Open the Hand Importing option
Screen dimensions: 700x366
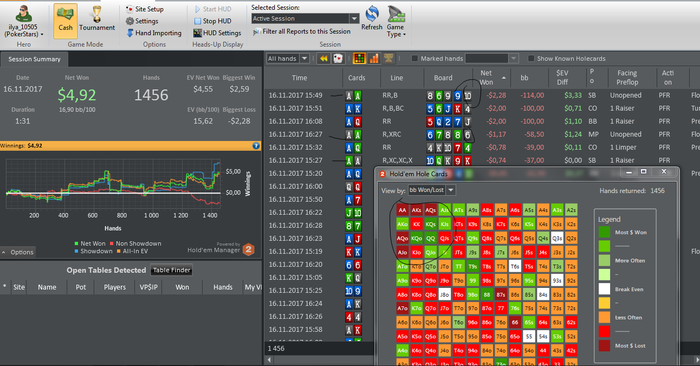[x=154, y=33]
